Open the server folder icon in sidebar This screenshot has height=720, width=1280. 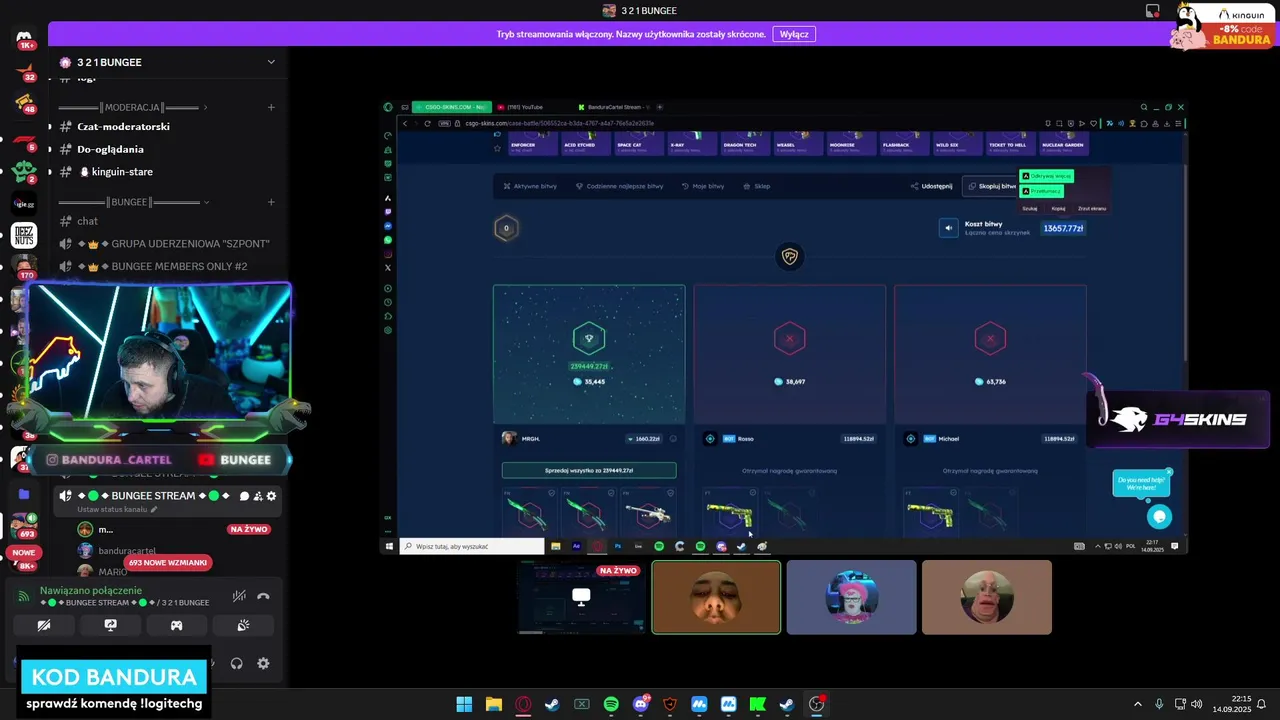pos(25,494)
